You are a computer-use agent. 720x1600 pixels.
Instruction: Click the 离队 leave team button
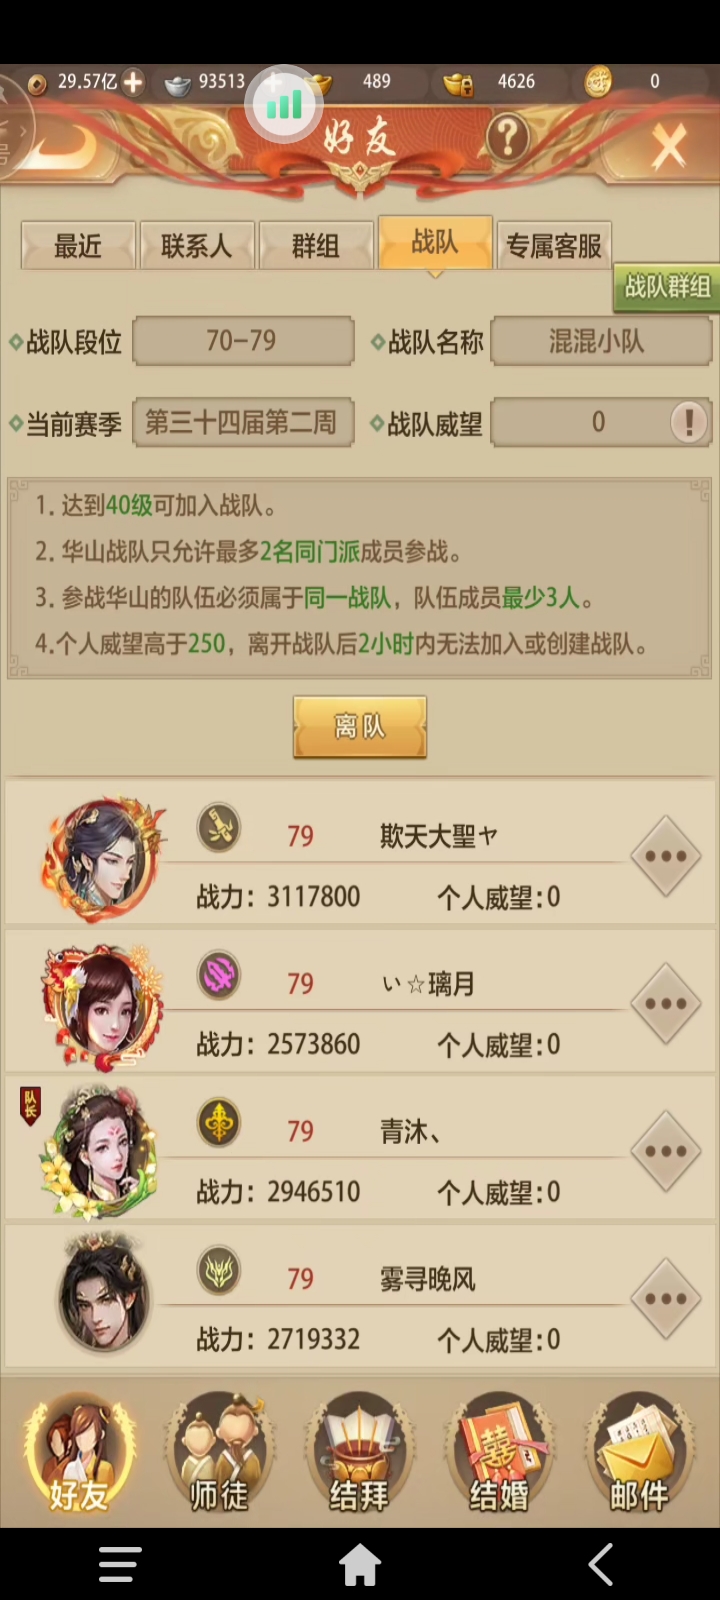360,727
